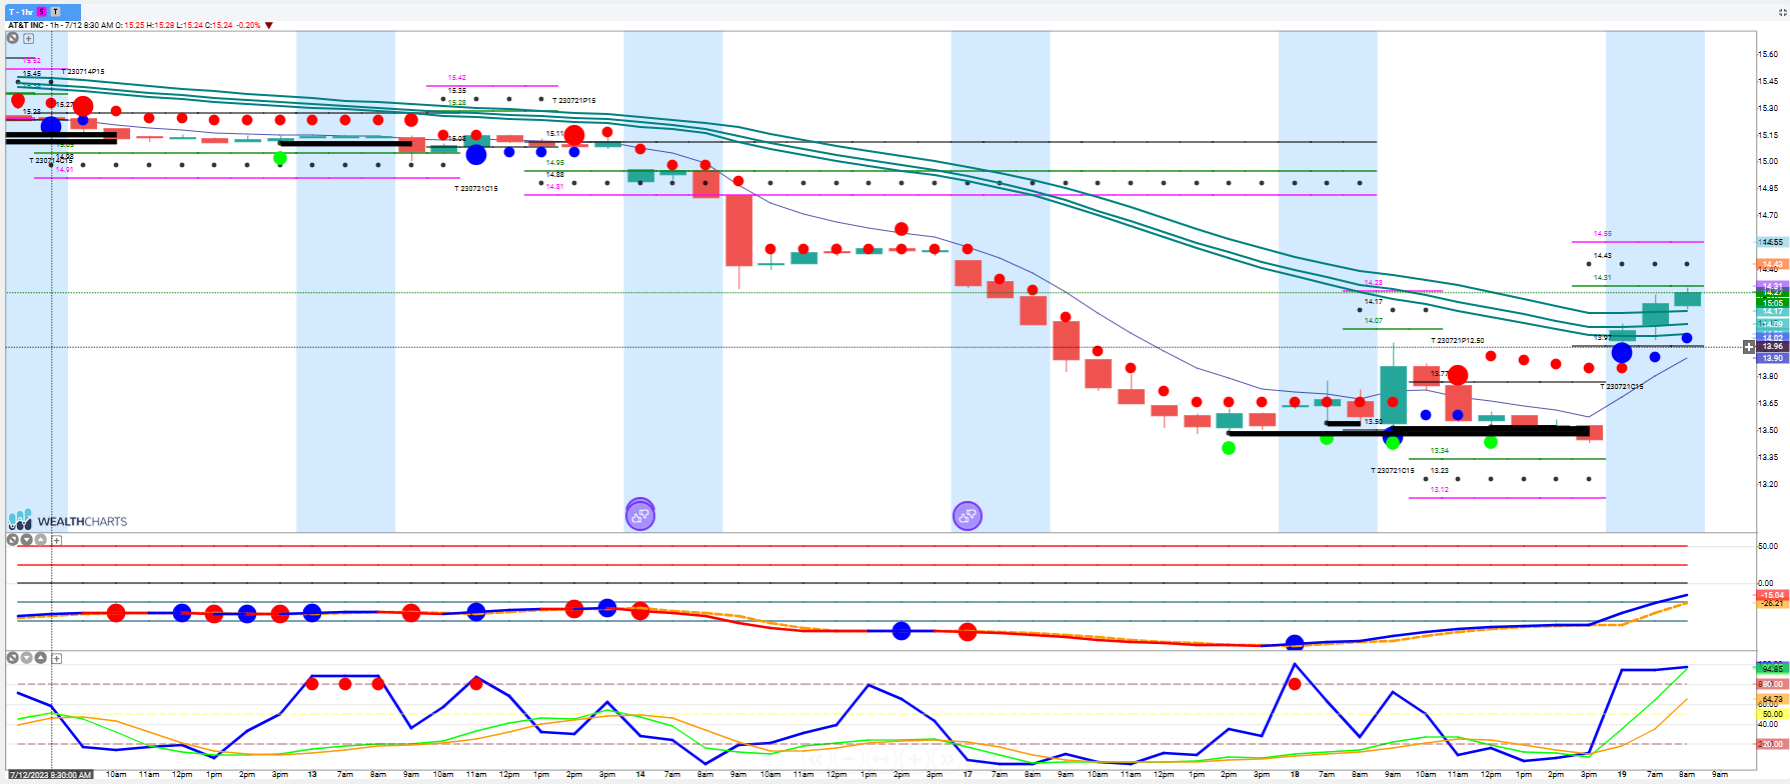Click the plus box in main price pane
1790x784 pixels.
(29, 39)
